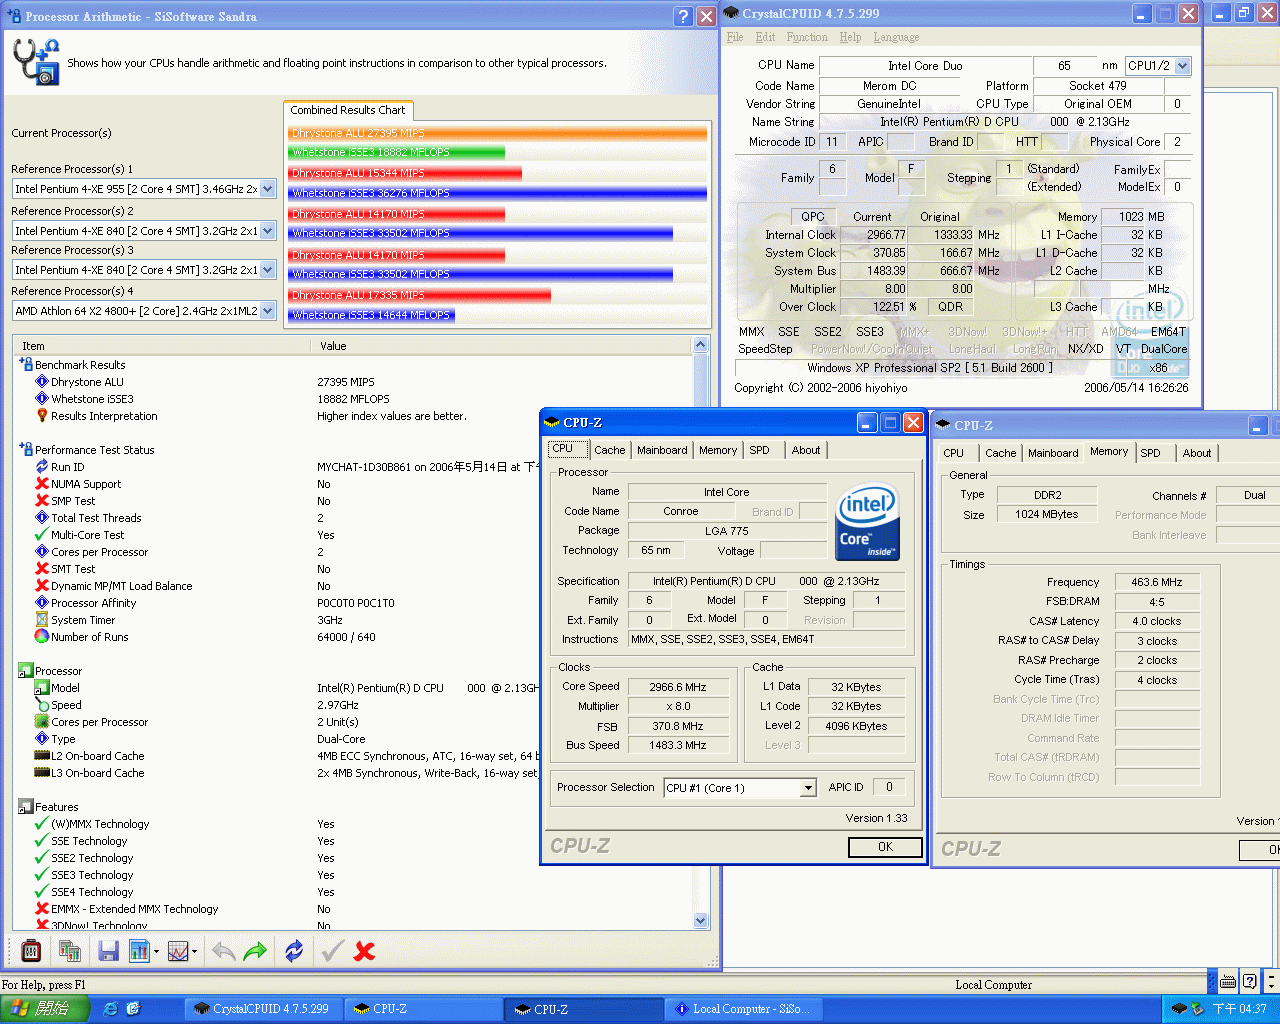Click the system clock showing 04:37
Viewport: 1280px width, 1024px height.
tap(1239, 1009)
